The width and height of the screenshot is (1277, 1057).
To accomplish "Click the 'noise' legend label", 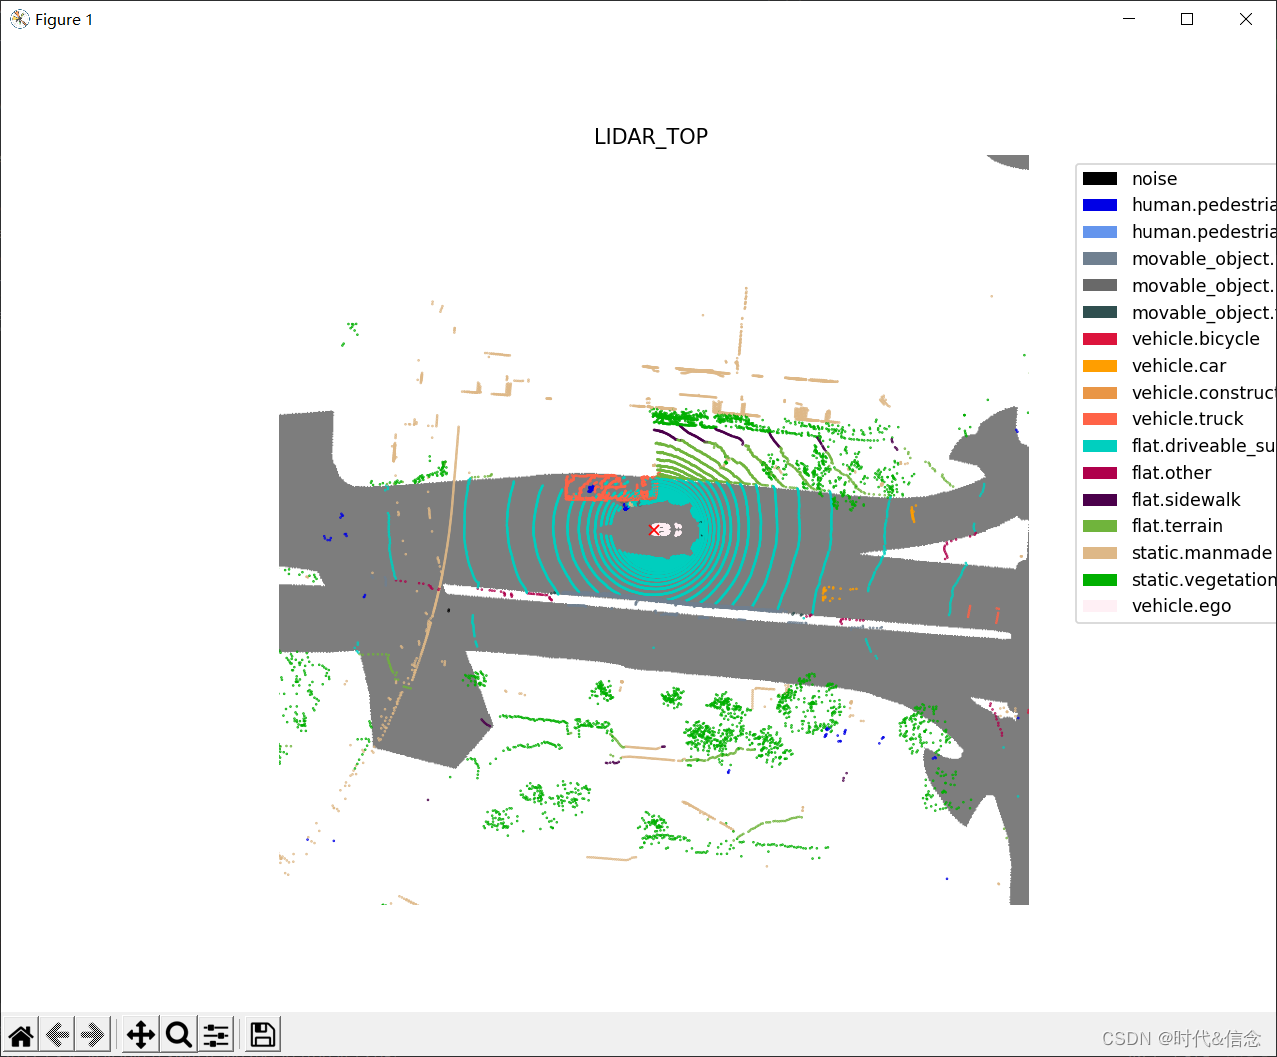I will [x=1154, y=179].
